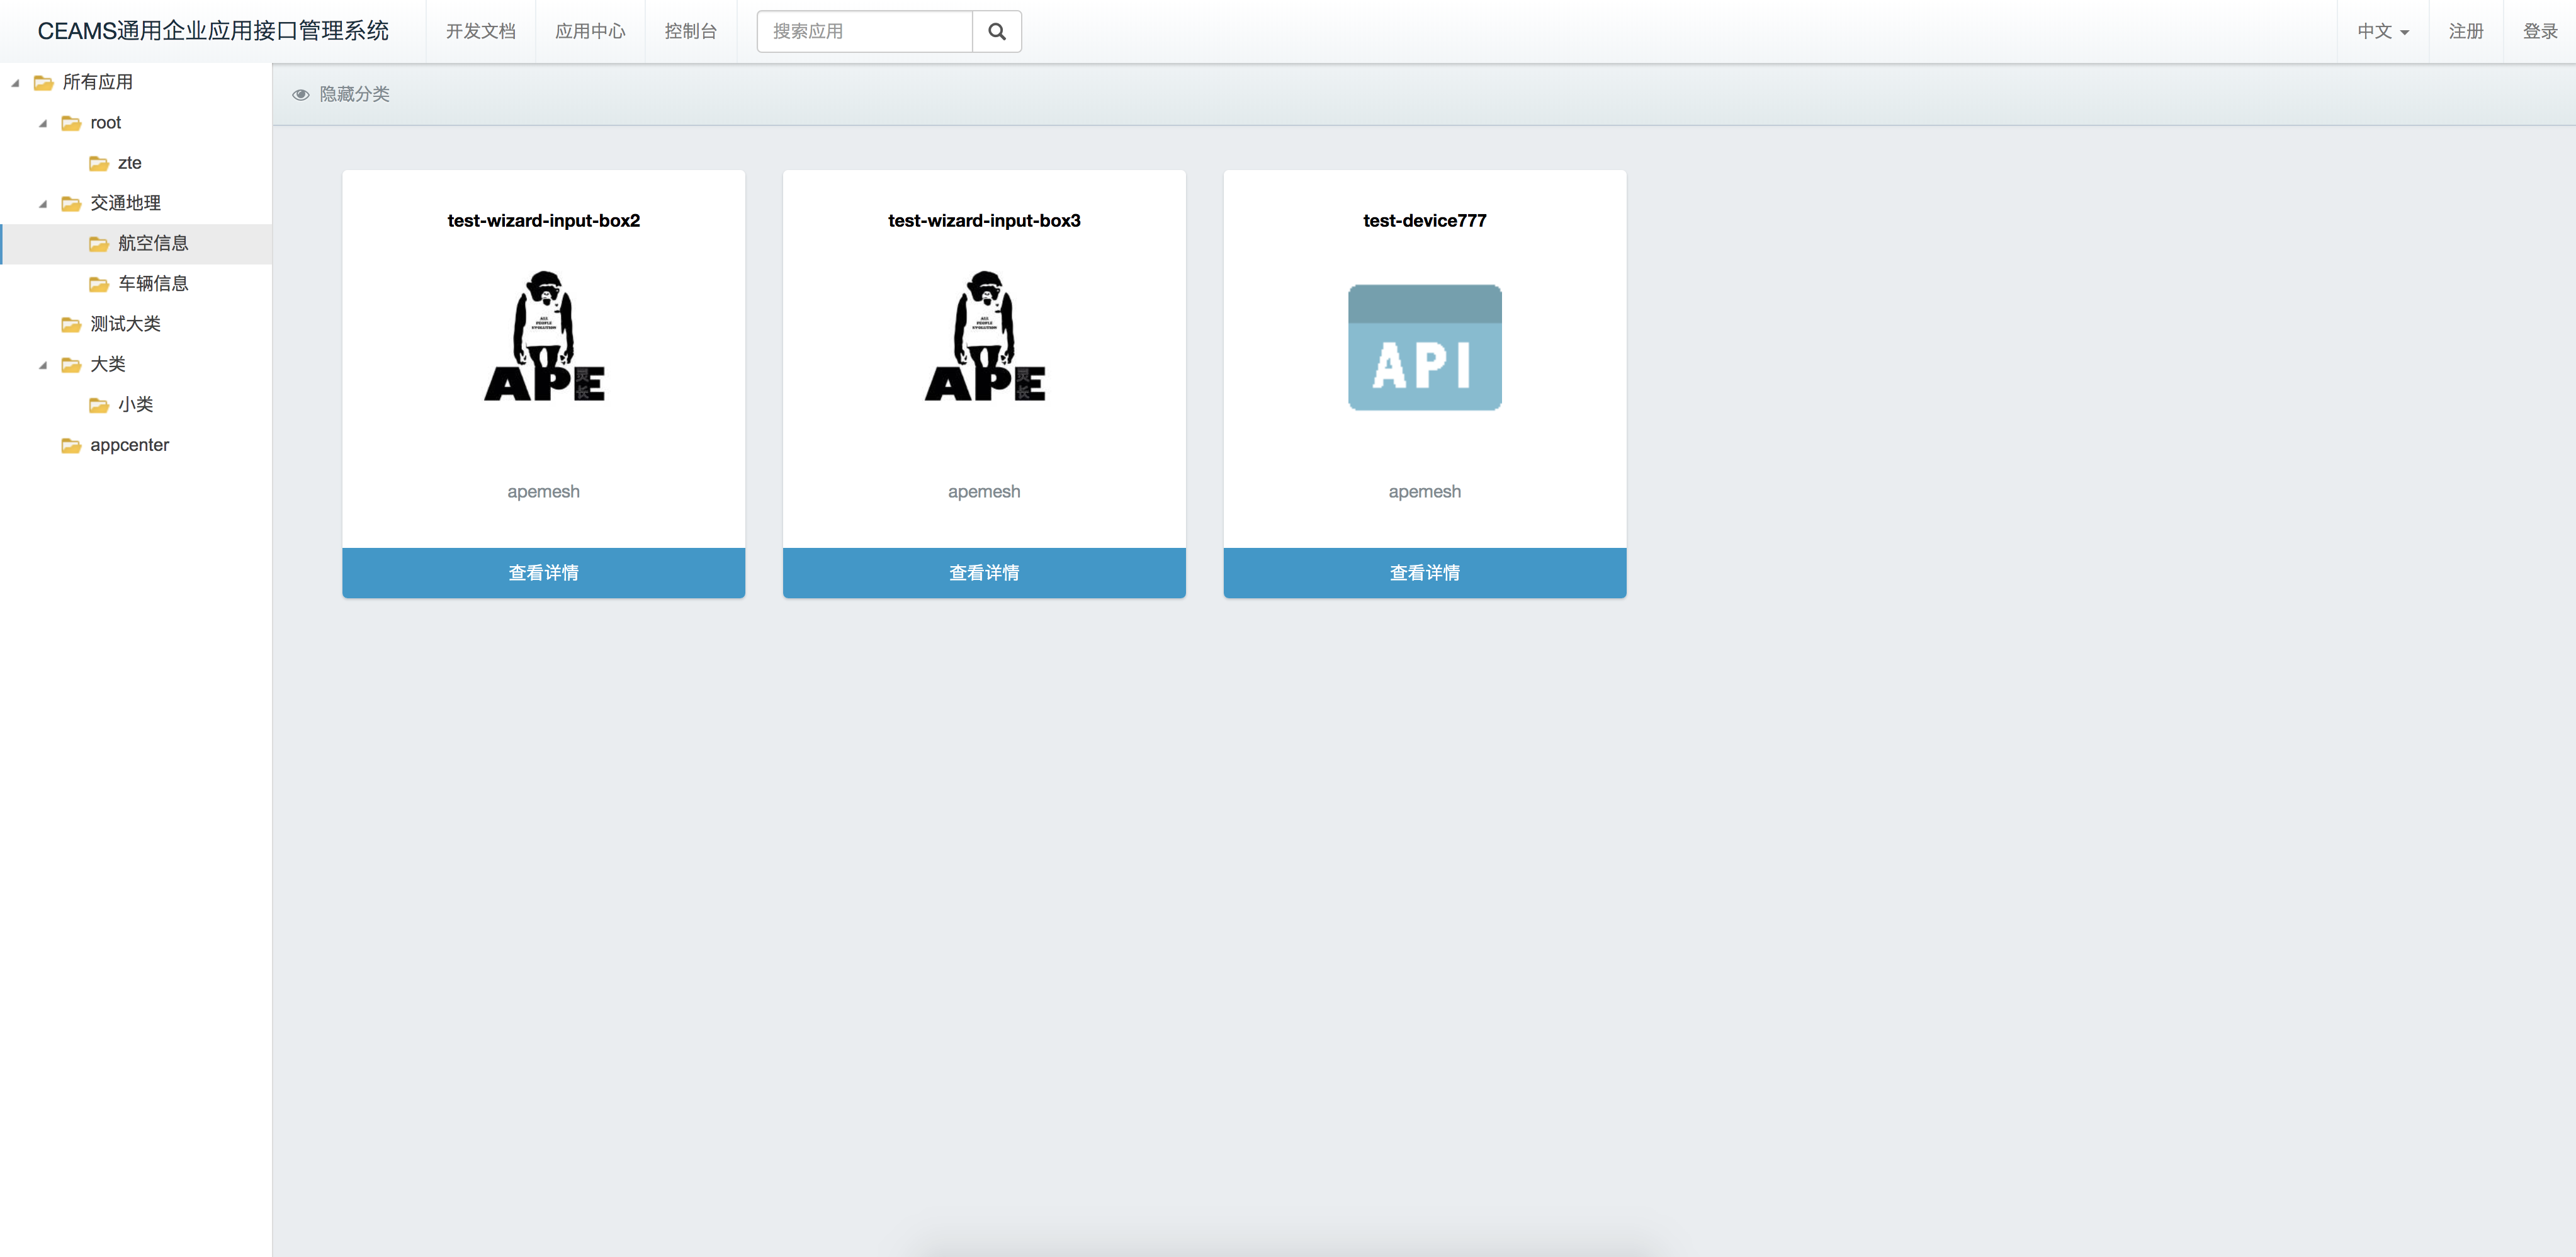Open the APE logo of test-wizard-input-box2
2576x1257 pixels.
click(544, 336)
